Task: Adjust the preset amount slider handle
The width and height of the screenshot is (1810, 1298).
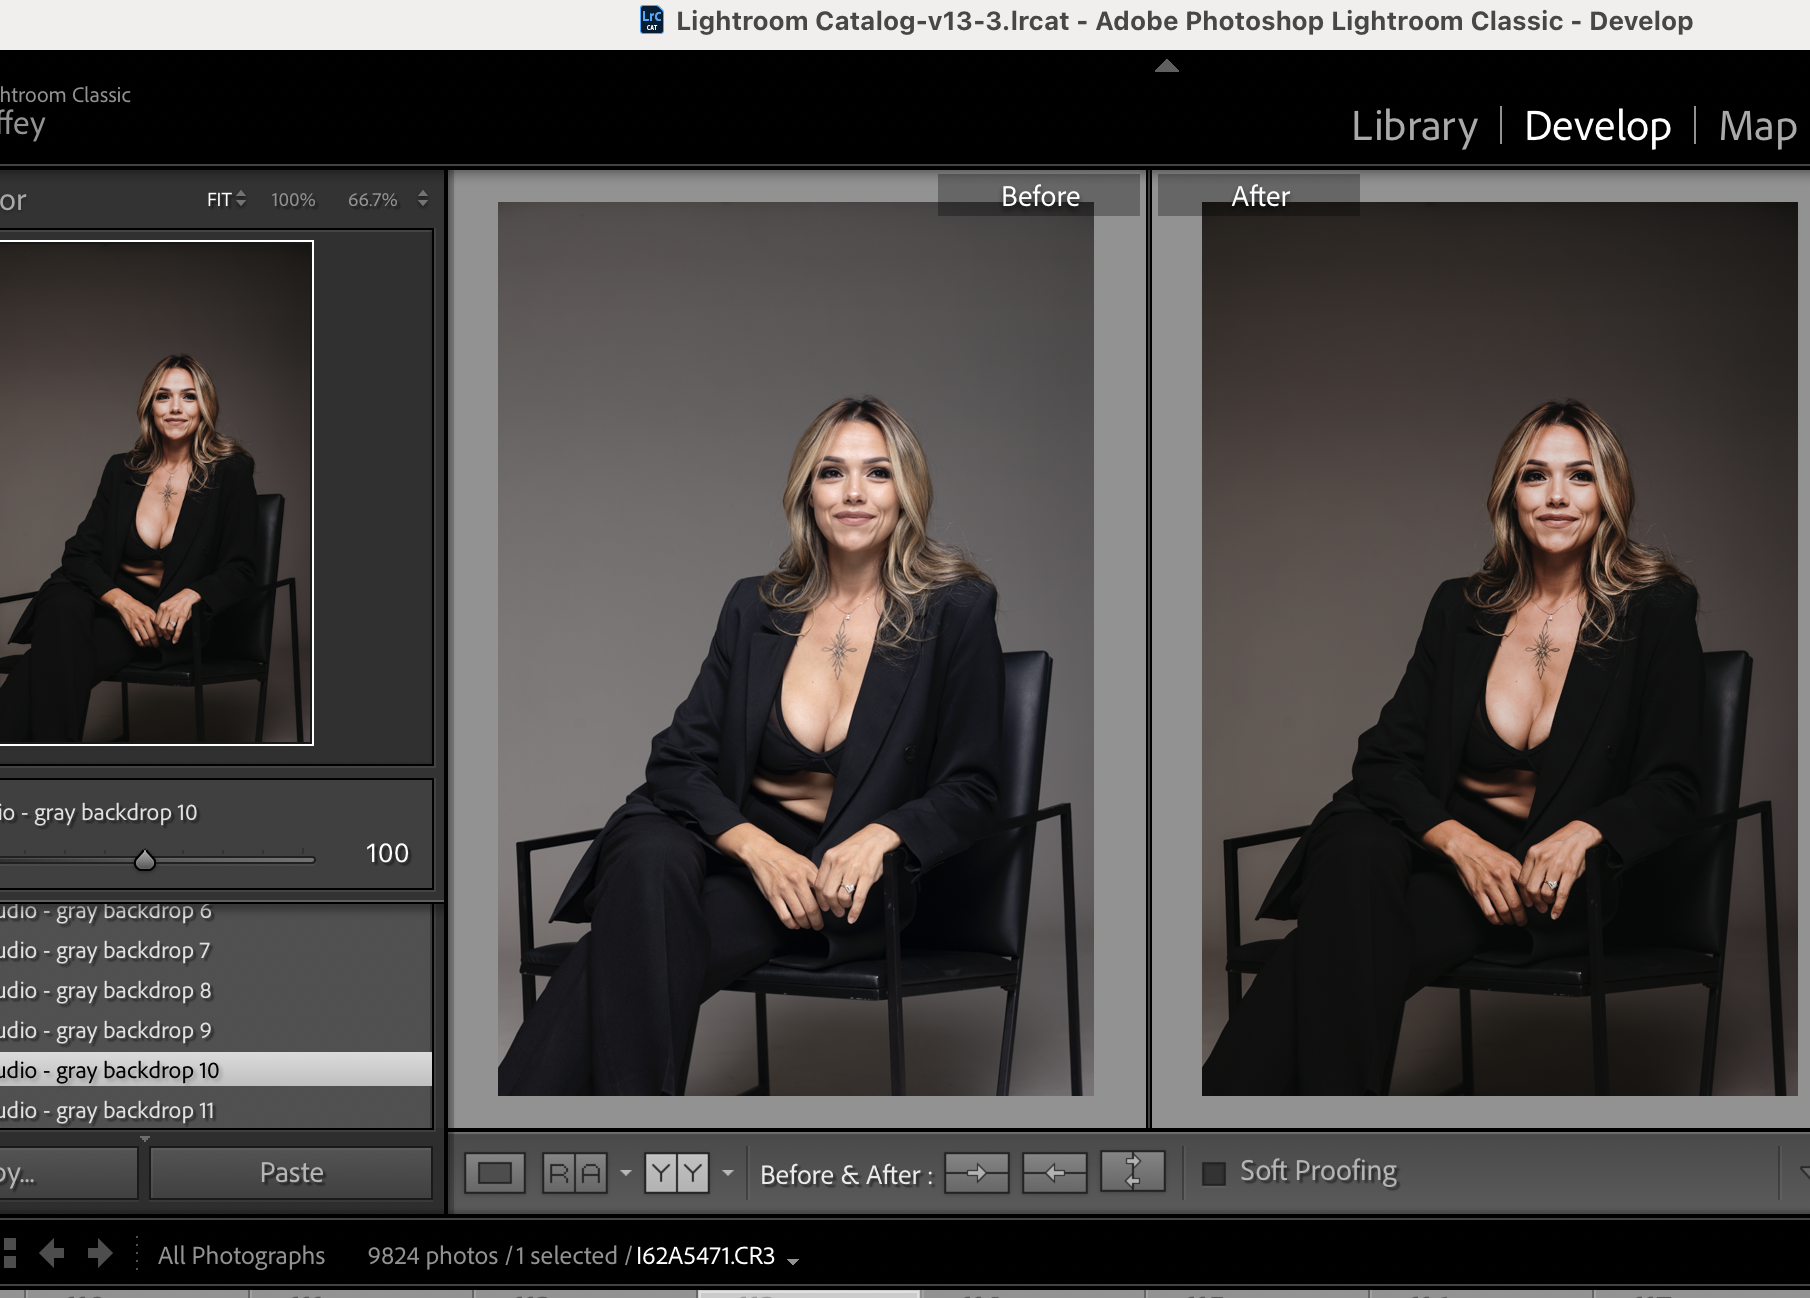Action: (145, 860)
